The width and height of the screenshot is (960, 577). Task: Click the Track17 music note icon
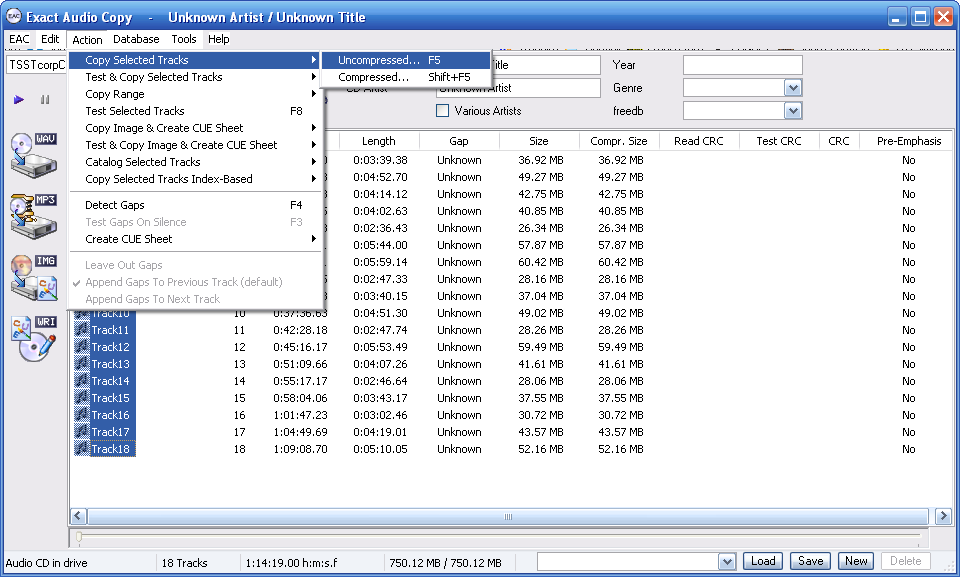tap(81, 432)
